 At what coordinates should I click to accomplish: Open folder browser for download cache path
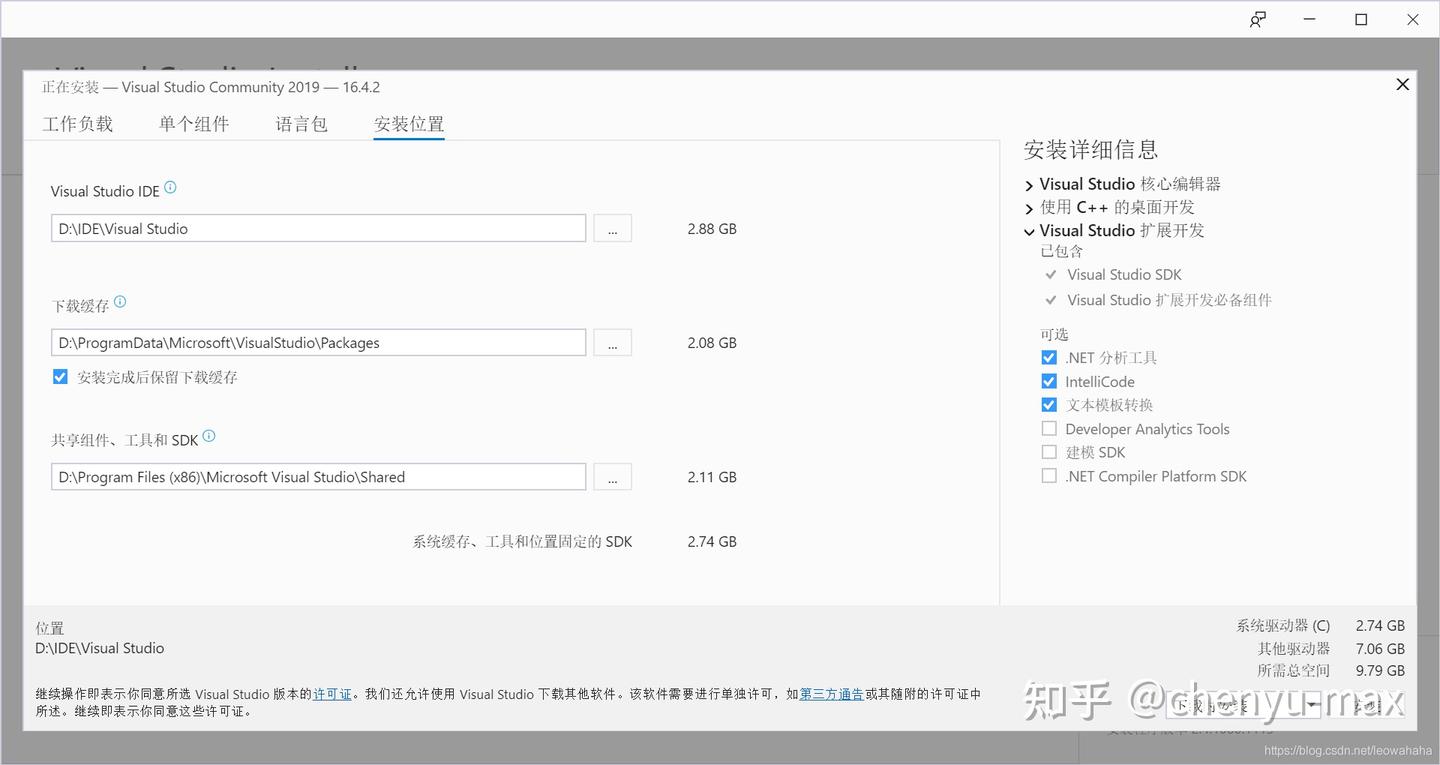612,342
